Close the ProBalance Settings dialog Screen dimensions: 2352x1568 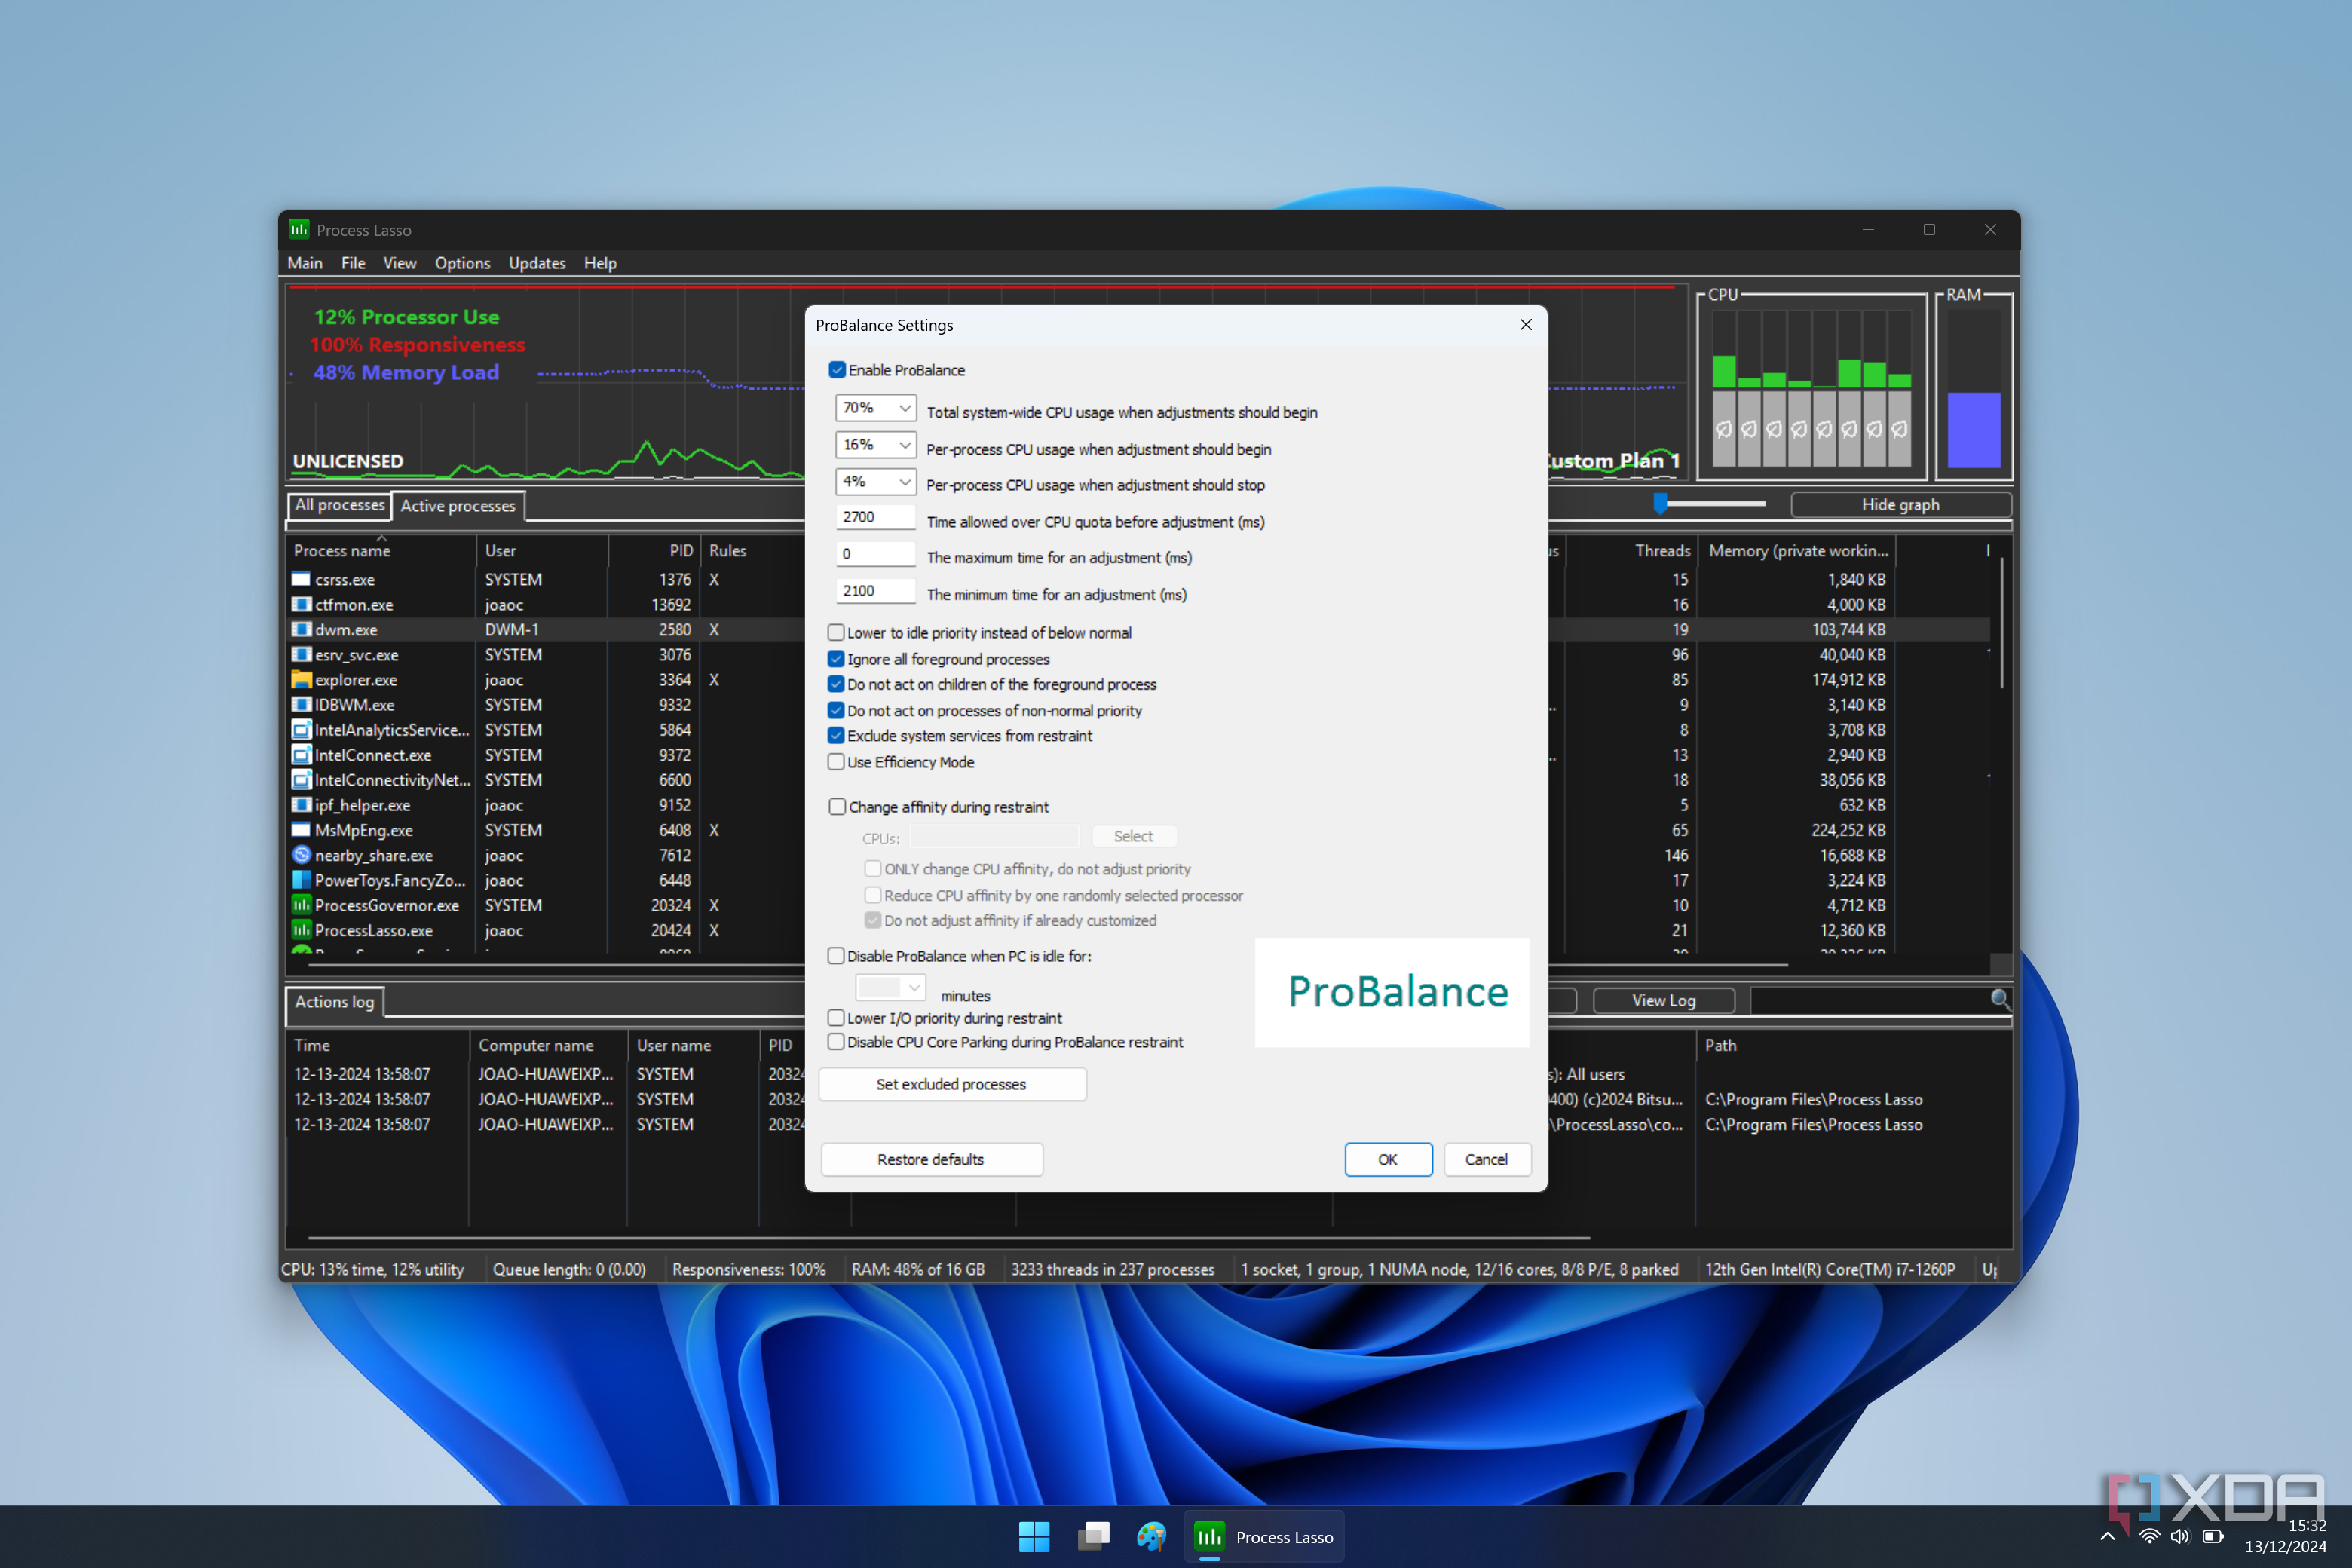pos(1526,325)
